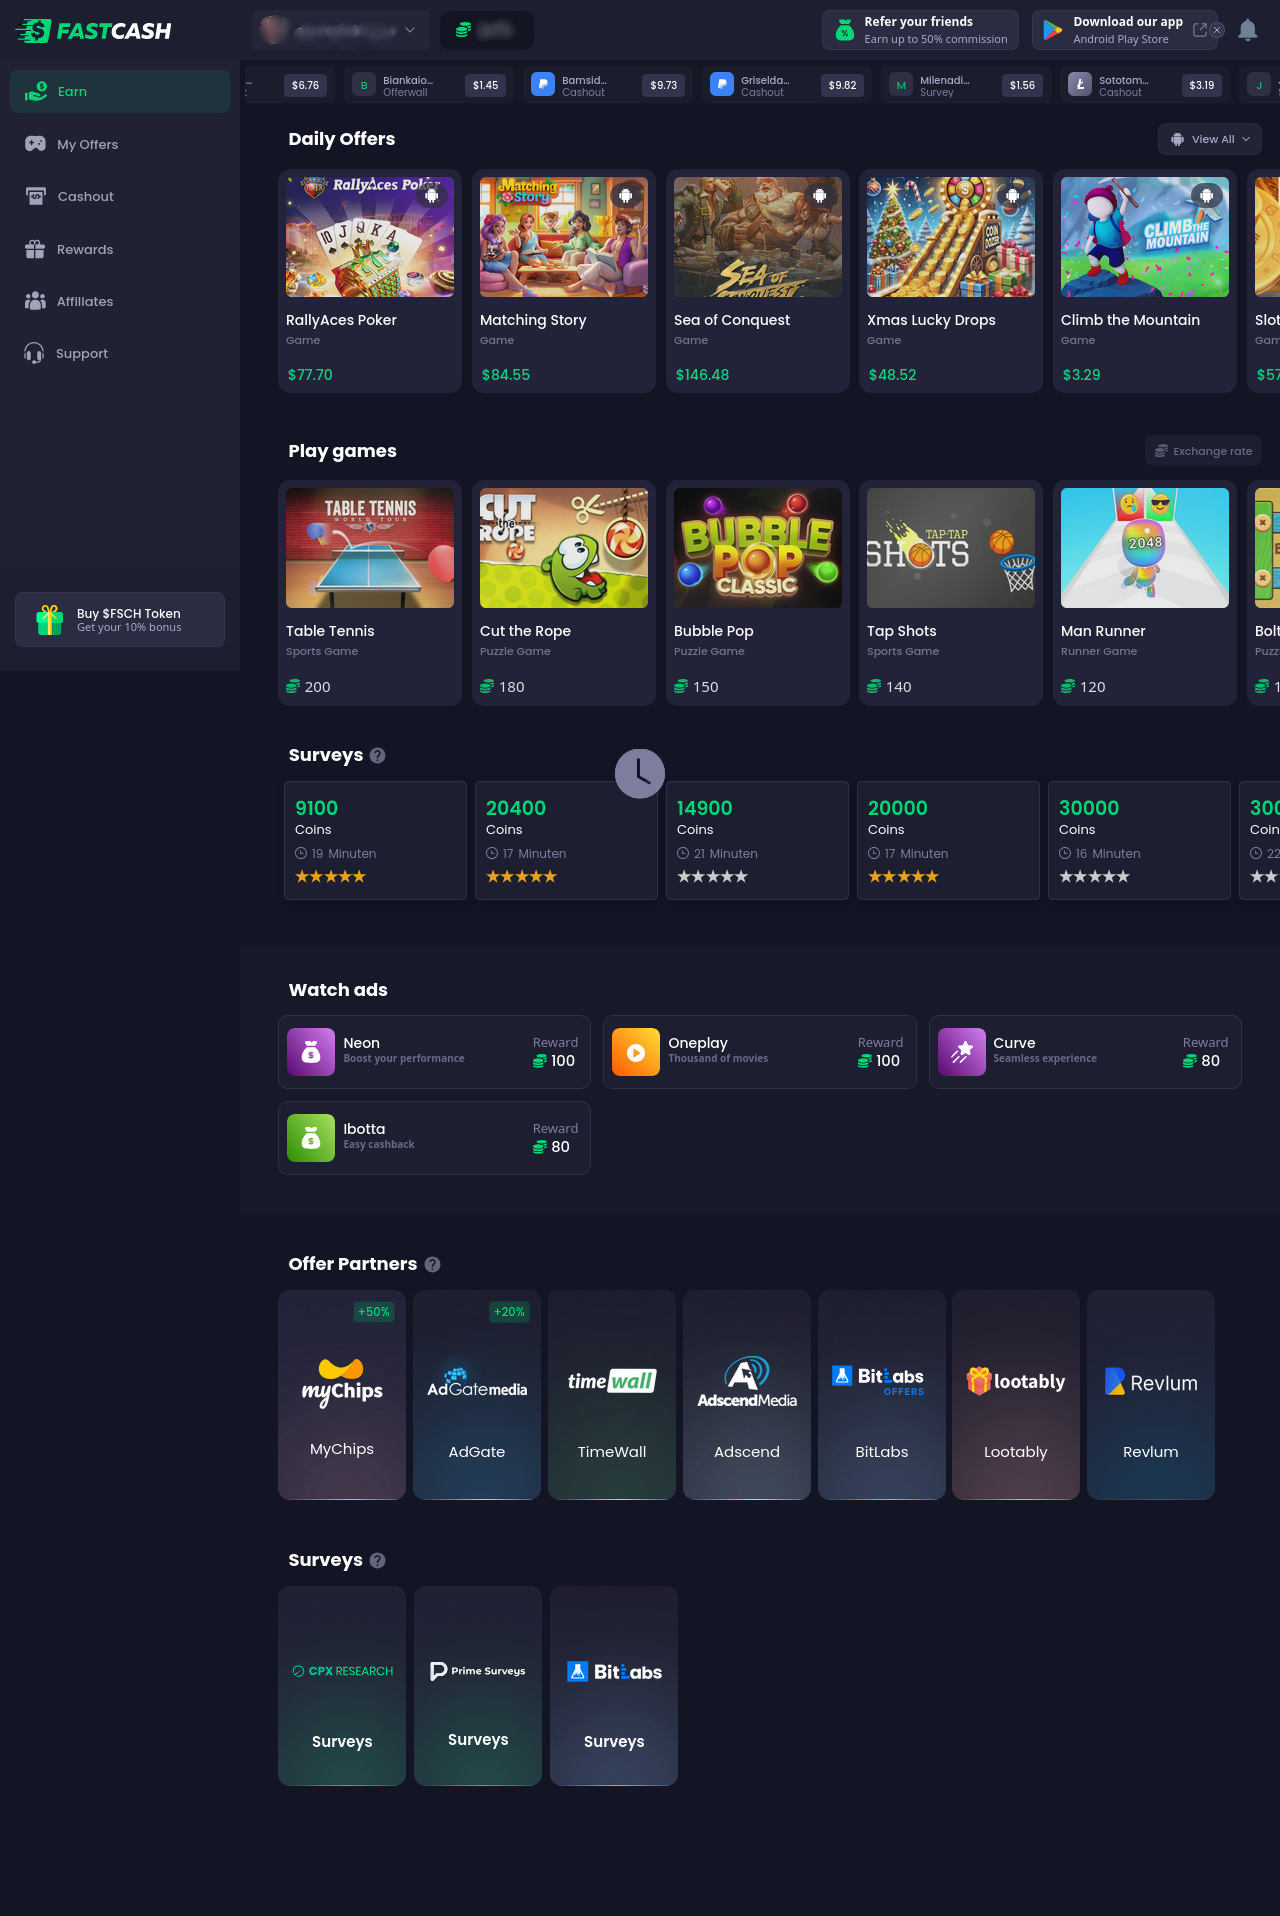Click the FastCash logo
The height and width of the screenshot is (1916, 1280).
tap(94, 31)
